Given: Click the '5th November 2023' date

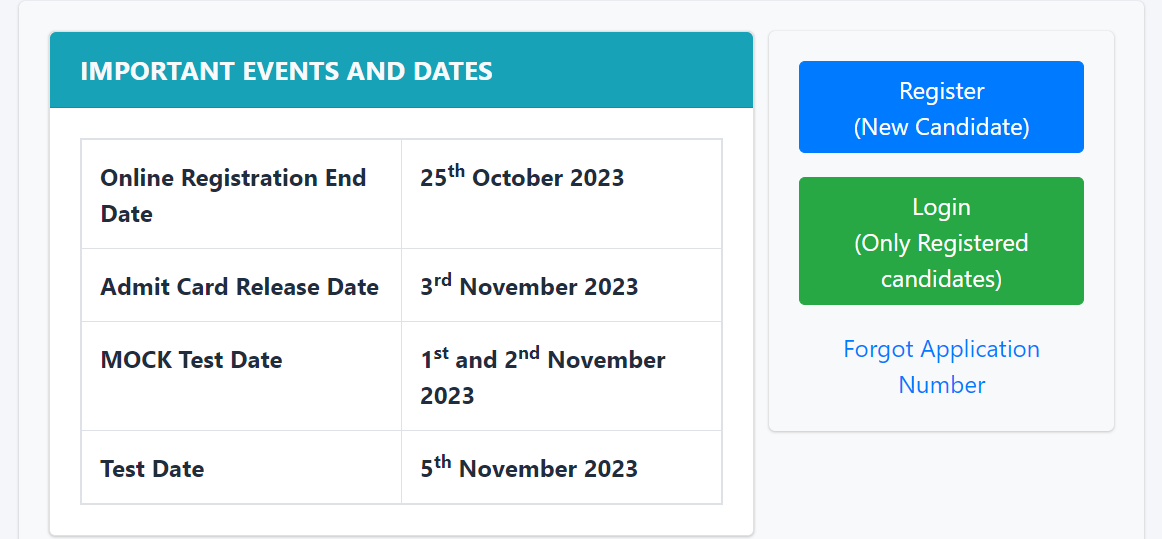Looking at the screenshot, I should click(x=529, y=468).
